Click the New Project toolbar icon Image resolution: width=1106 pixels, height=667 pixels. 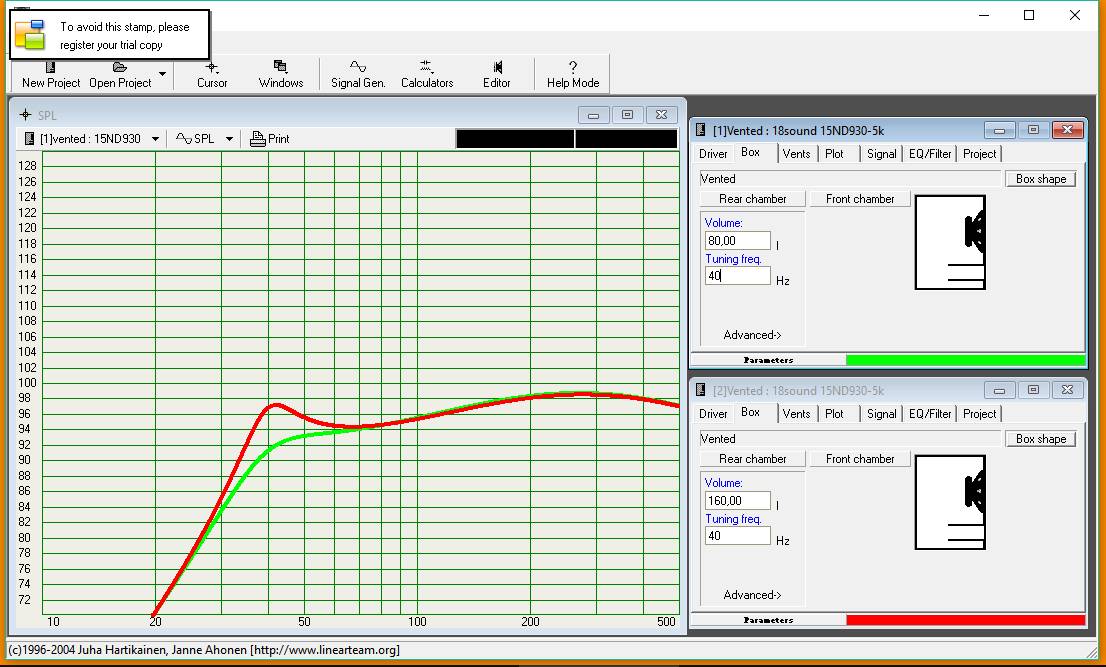click(x=50, y=74)
